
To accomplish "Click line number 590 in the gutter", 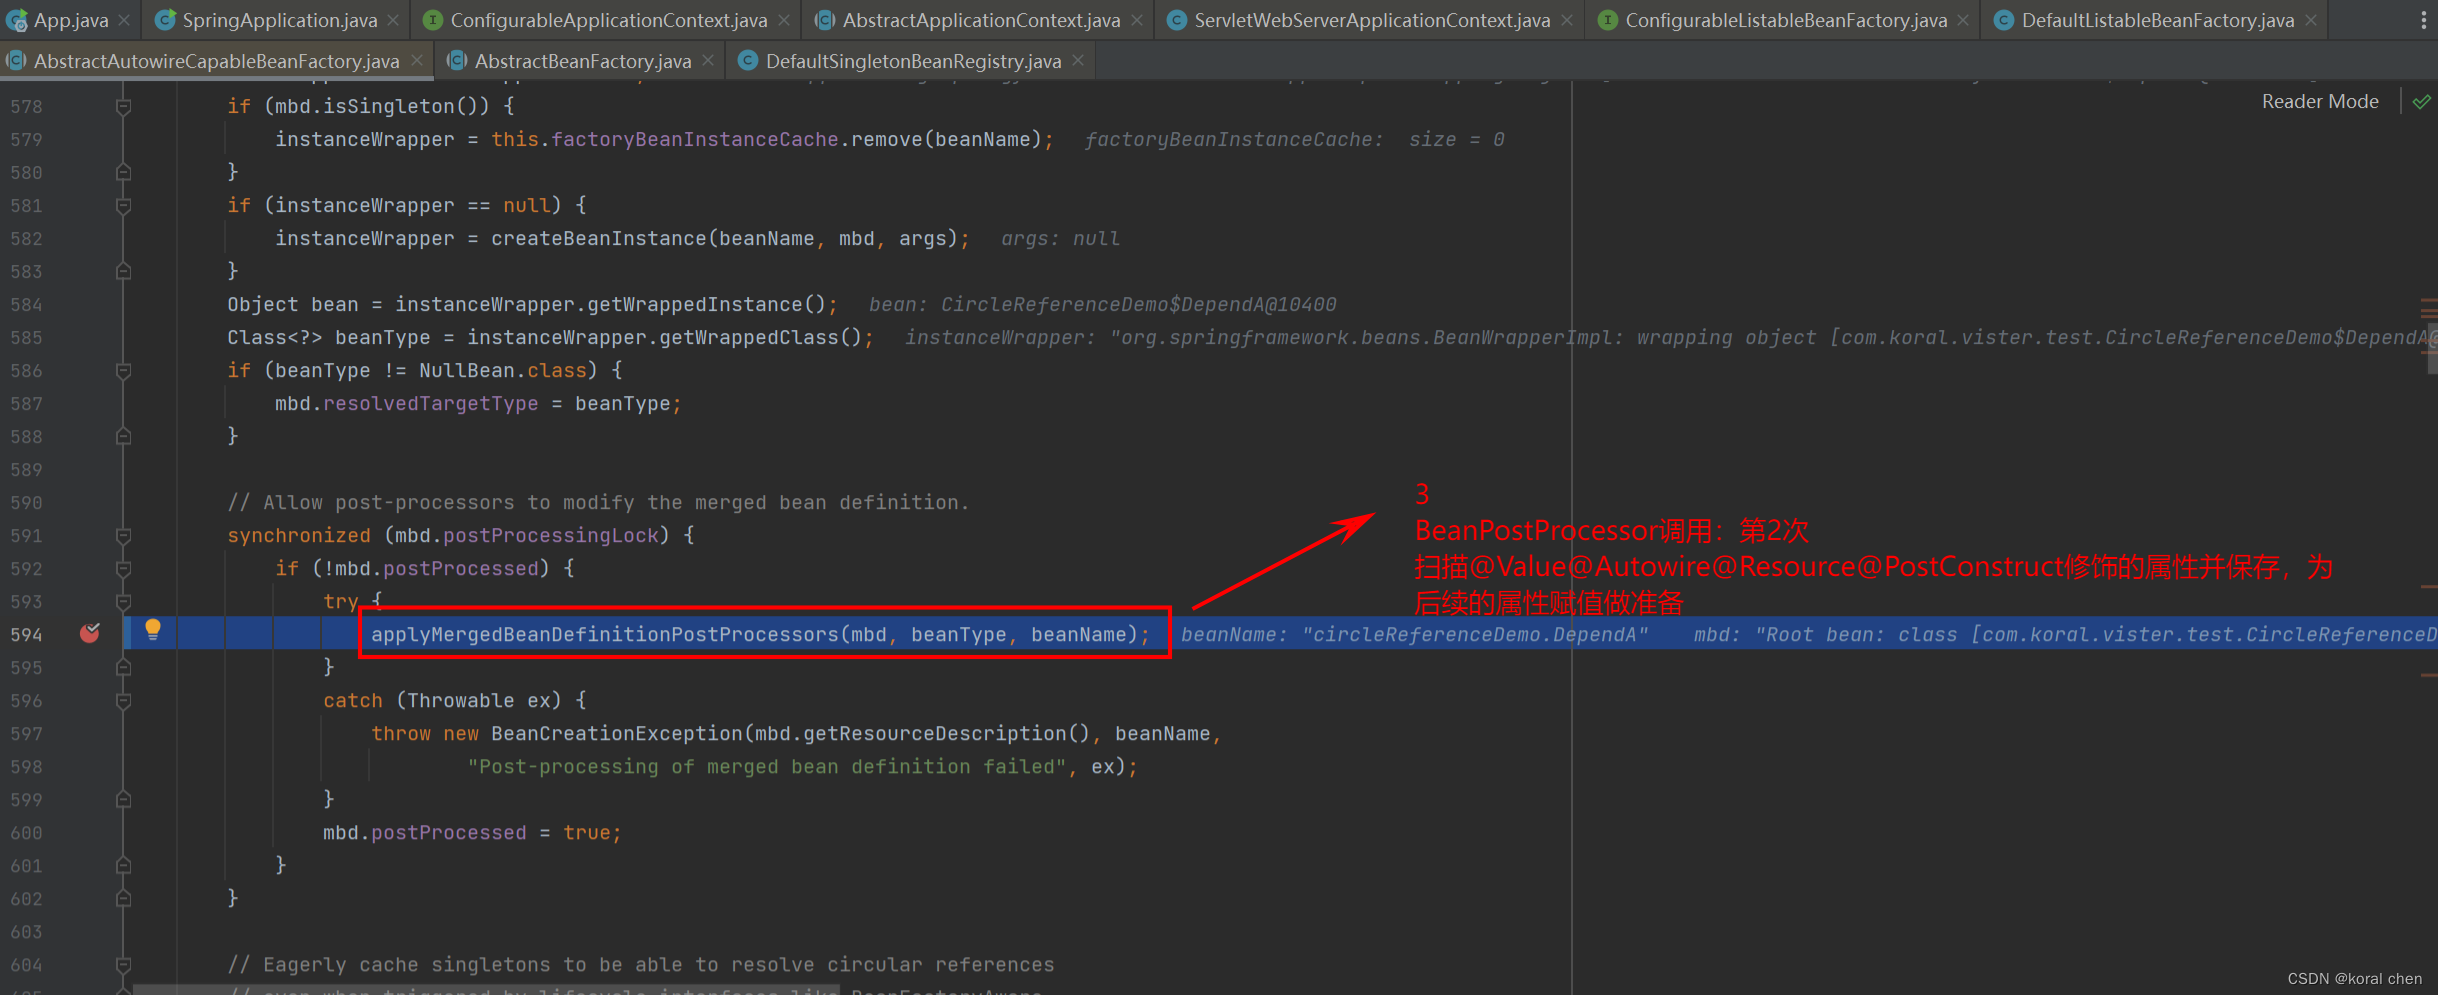I will pyautogui.click(x=27, y=503).
